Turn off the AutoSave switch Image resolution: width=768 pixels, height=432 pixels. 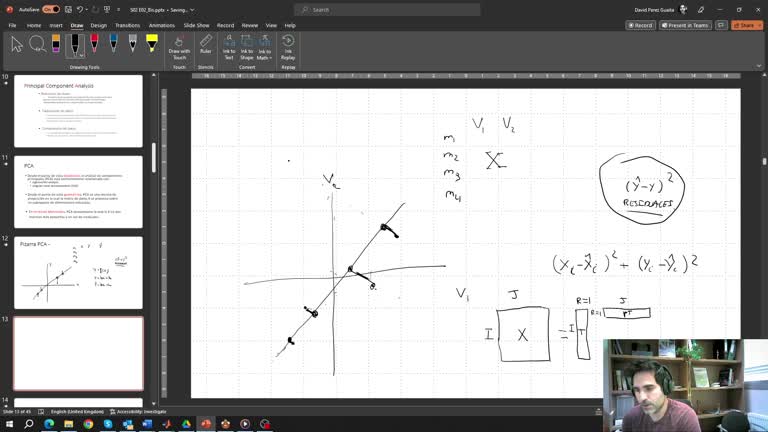point(51,9)
